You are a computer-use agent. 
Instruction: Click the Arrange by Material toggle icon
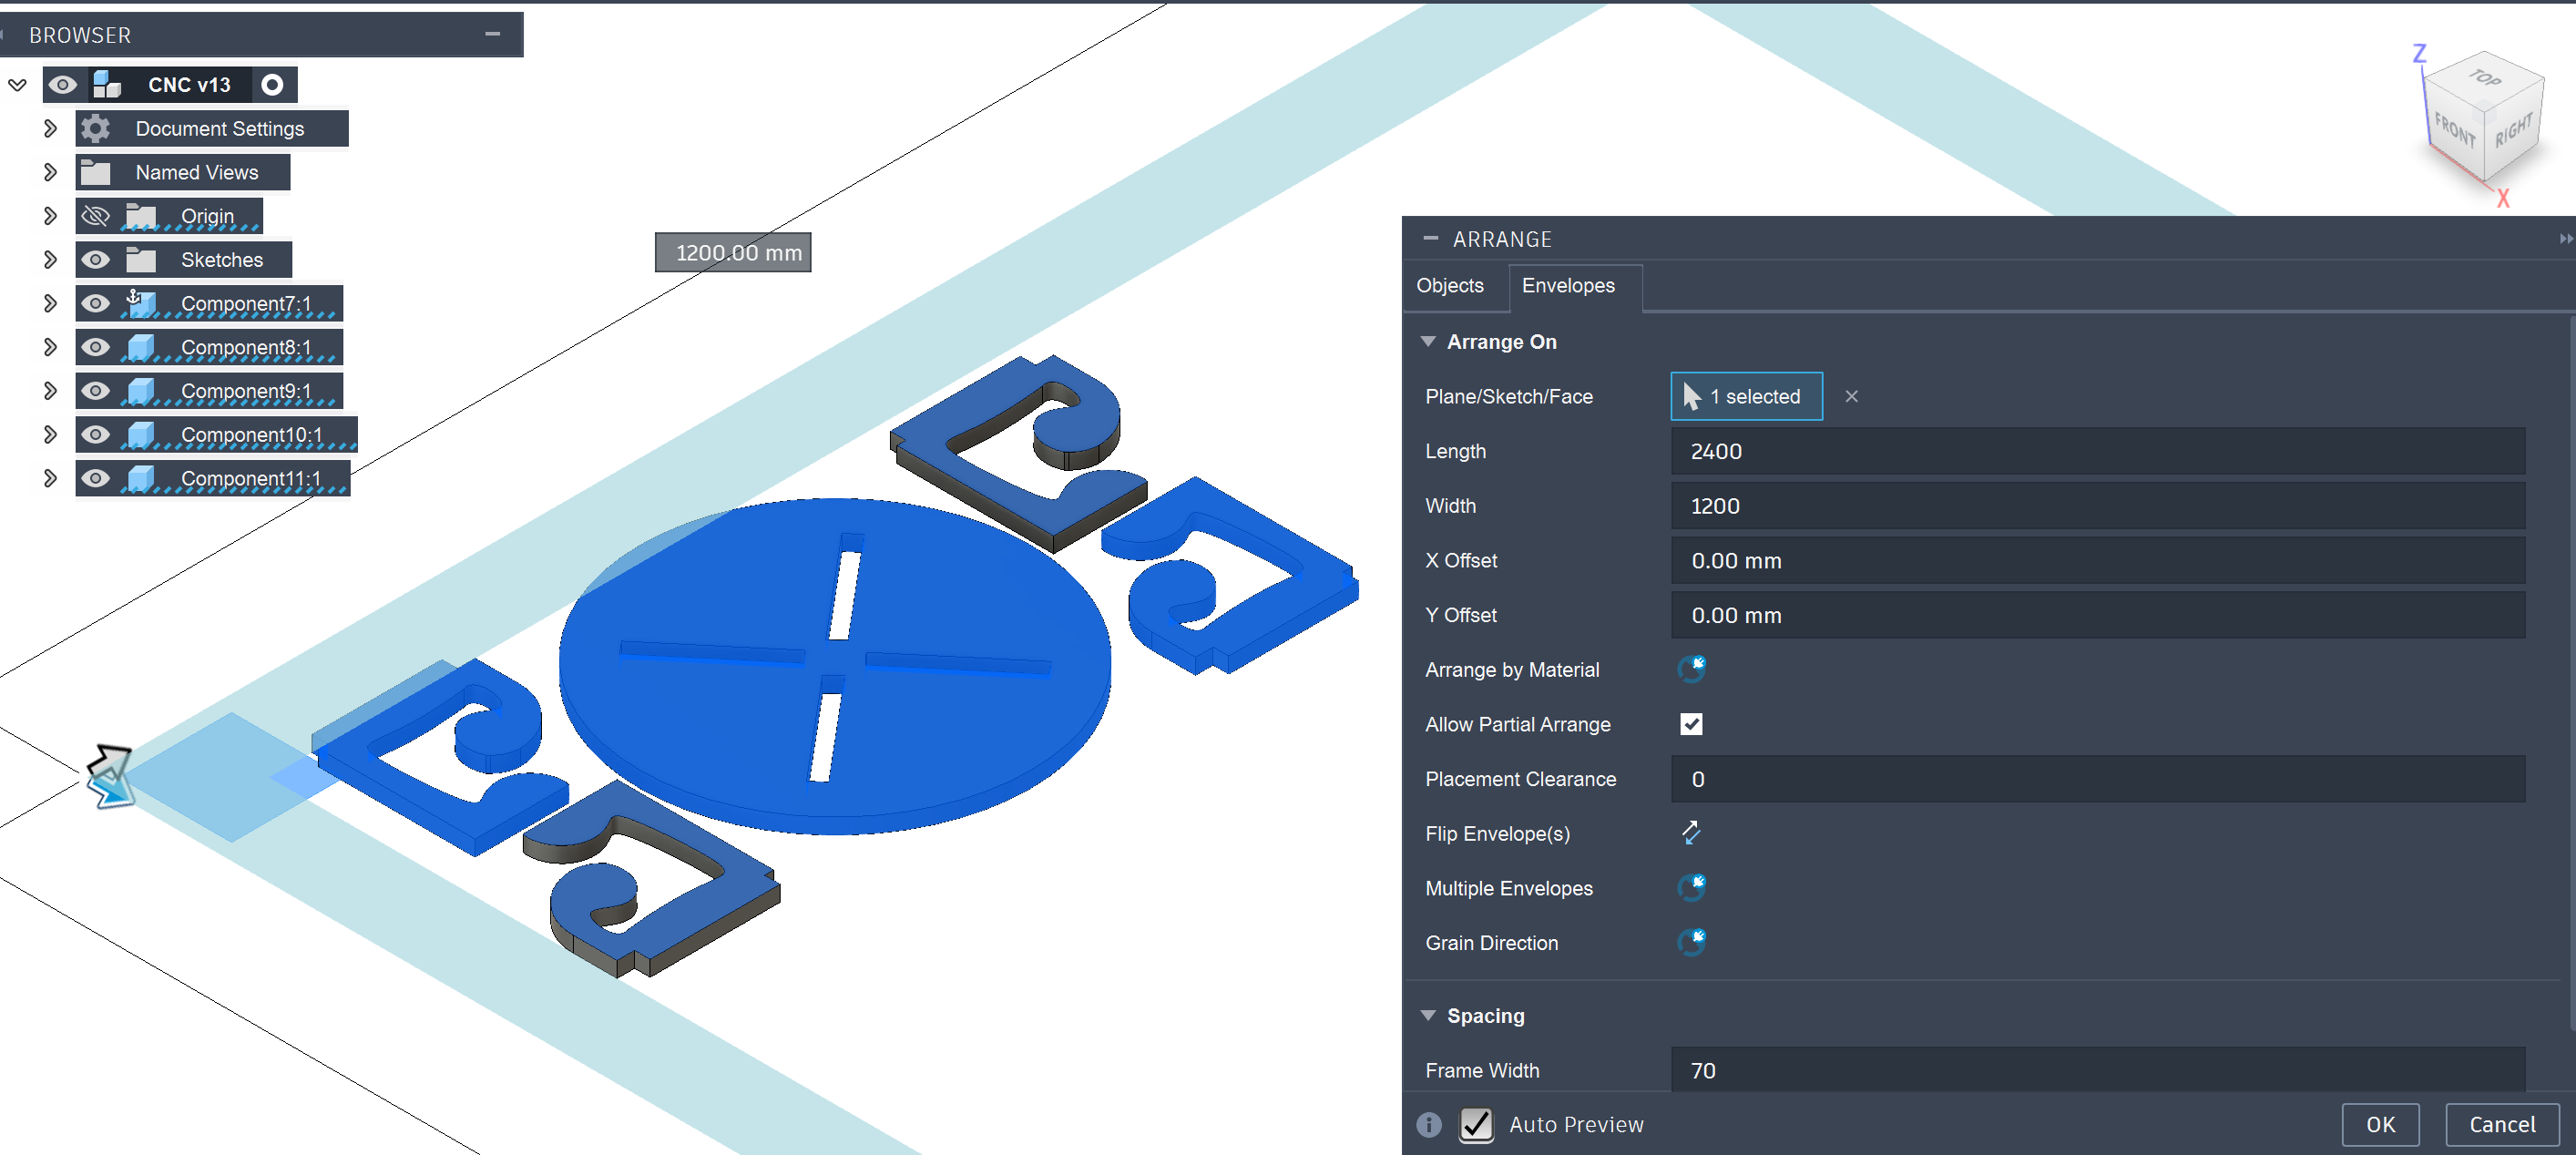pyautogui.click(x=1691, y=669)
